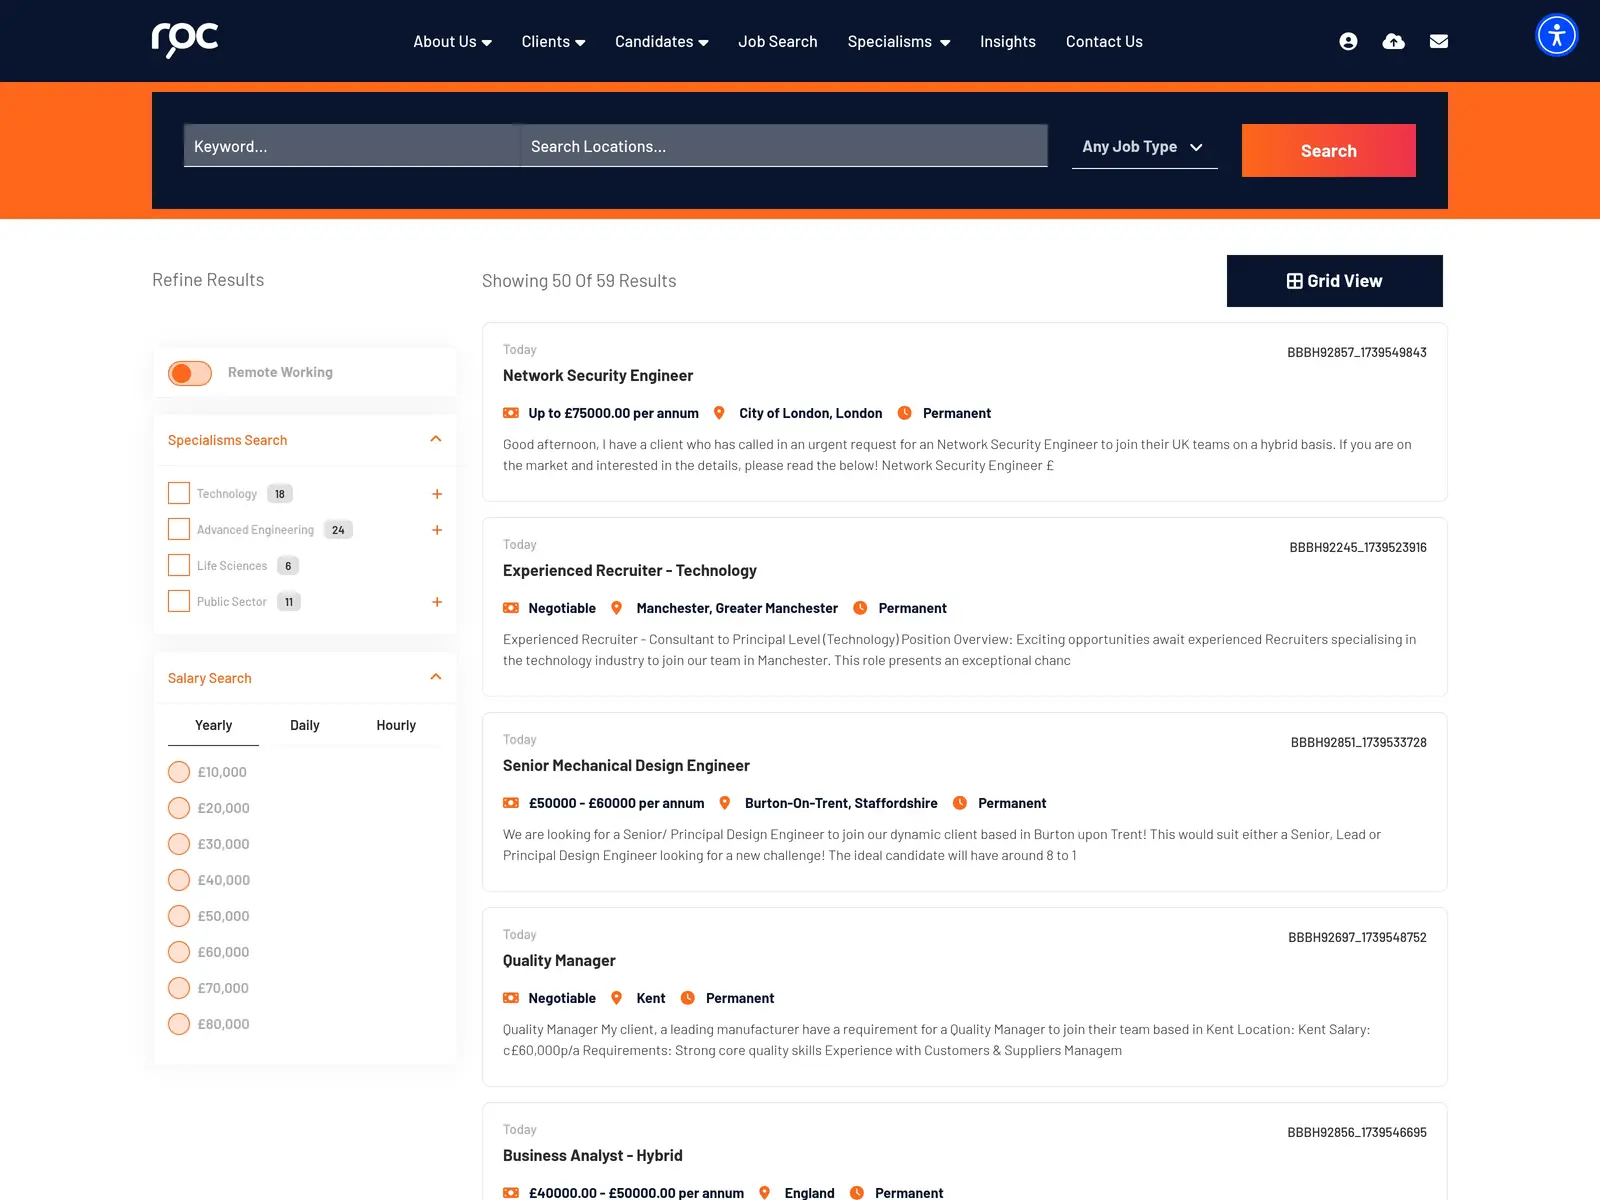Collapse the Specialisms Search section
The width and height of the screenshot is (1600, 1200).
coord(436,439)
